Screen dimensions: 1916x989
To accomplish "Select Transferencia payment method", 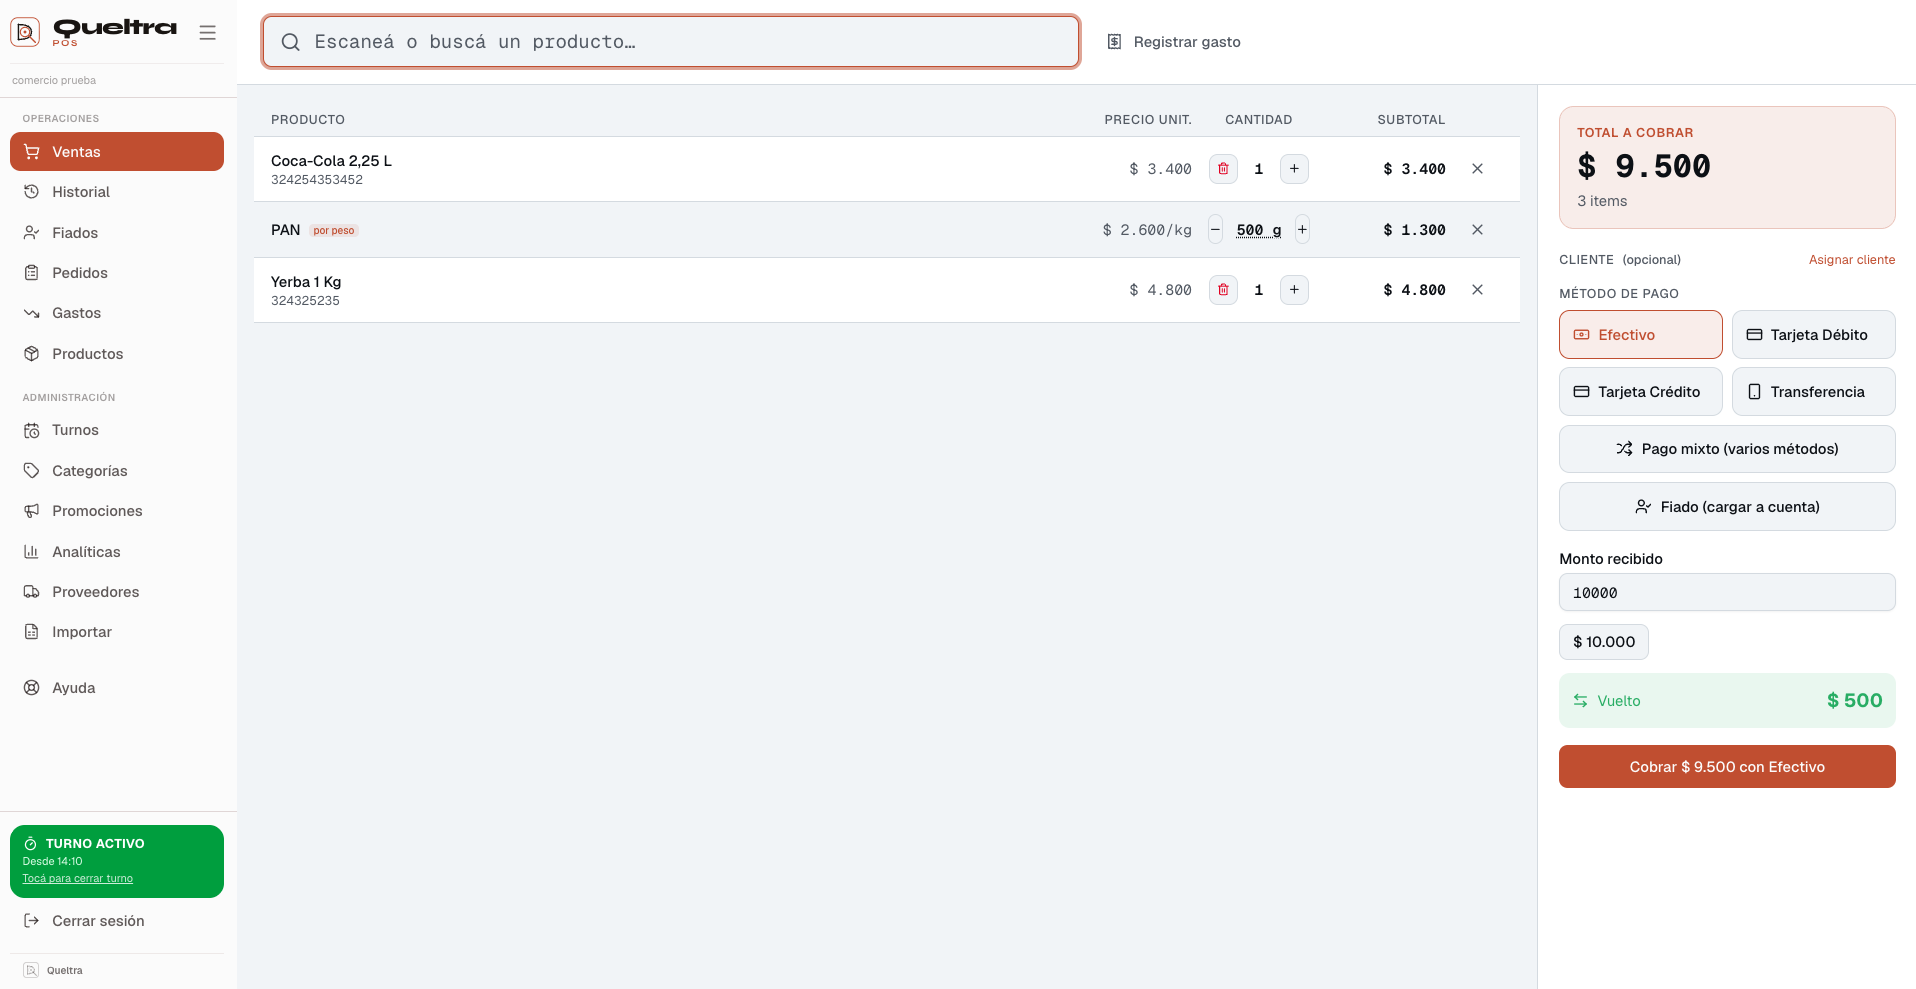I will pos(1813,392).
